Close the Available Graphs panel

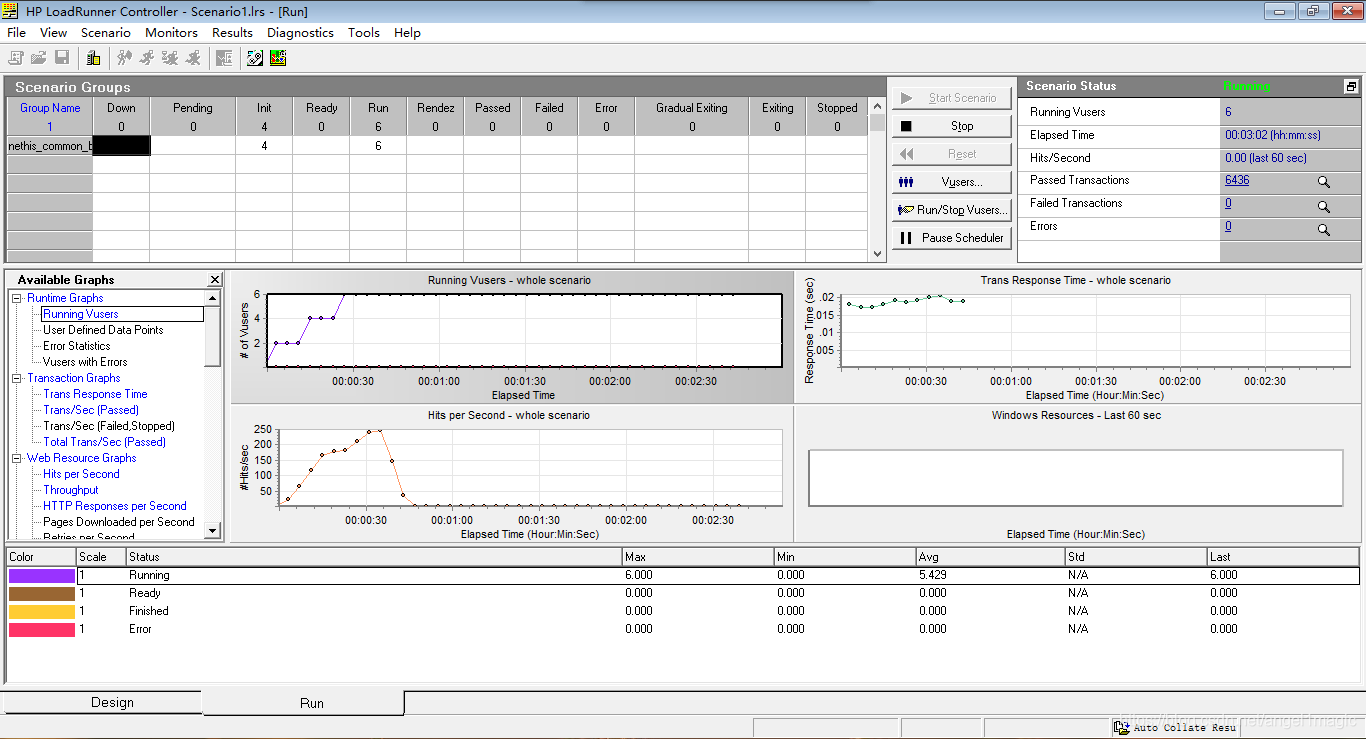(215, 280)
